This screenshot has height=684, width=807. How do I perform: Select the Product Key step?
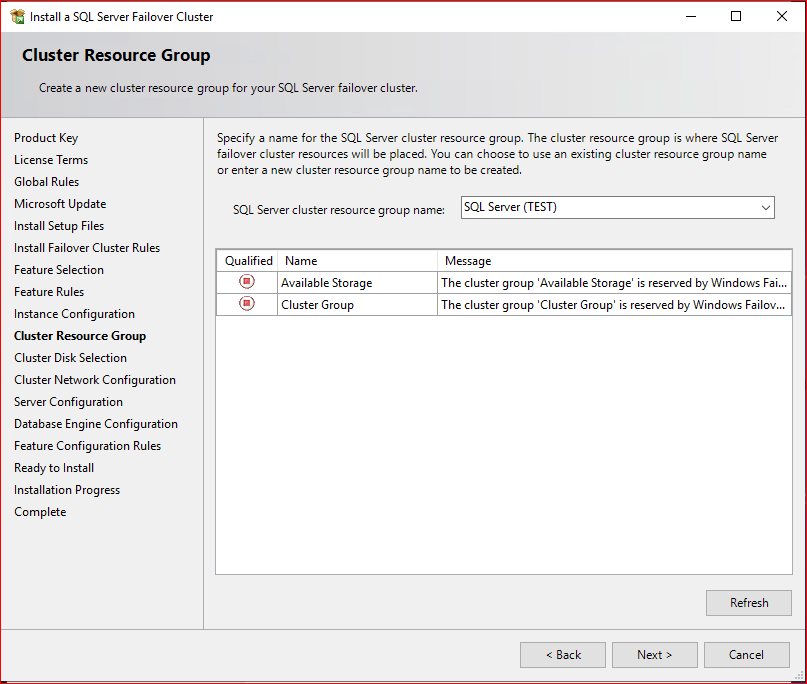(46, 138)
